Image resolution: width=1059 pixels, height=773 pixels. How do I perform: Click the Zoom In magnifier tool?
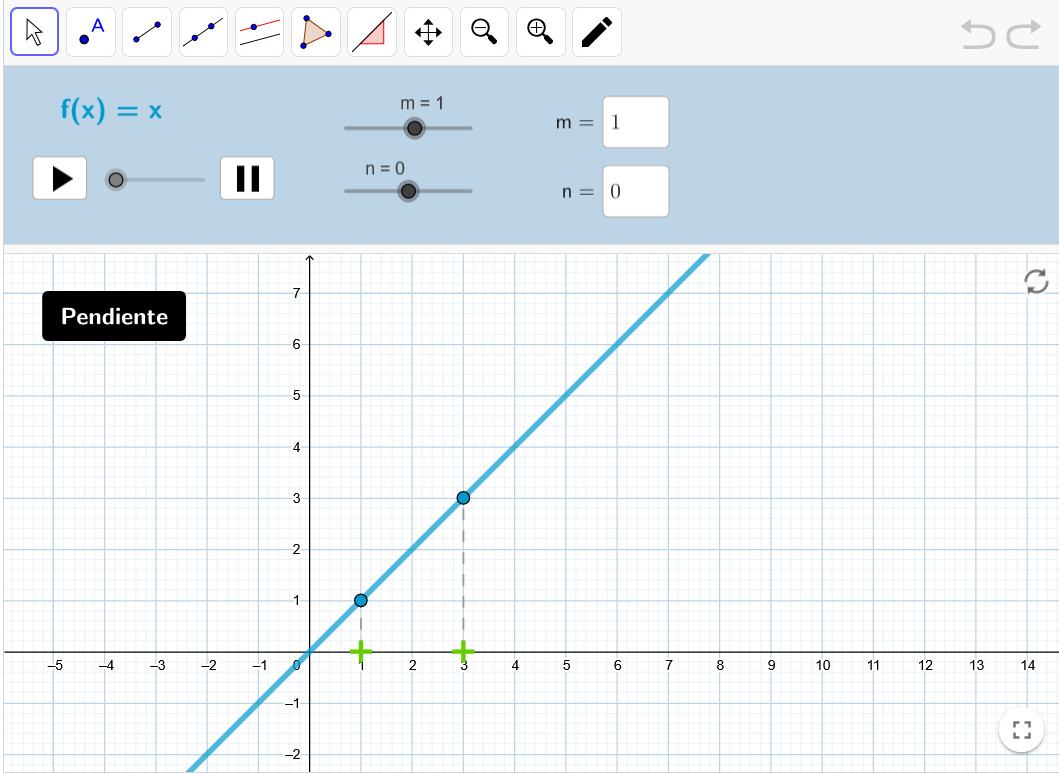540,32
